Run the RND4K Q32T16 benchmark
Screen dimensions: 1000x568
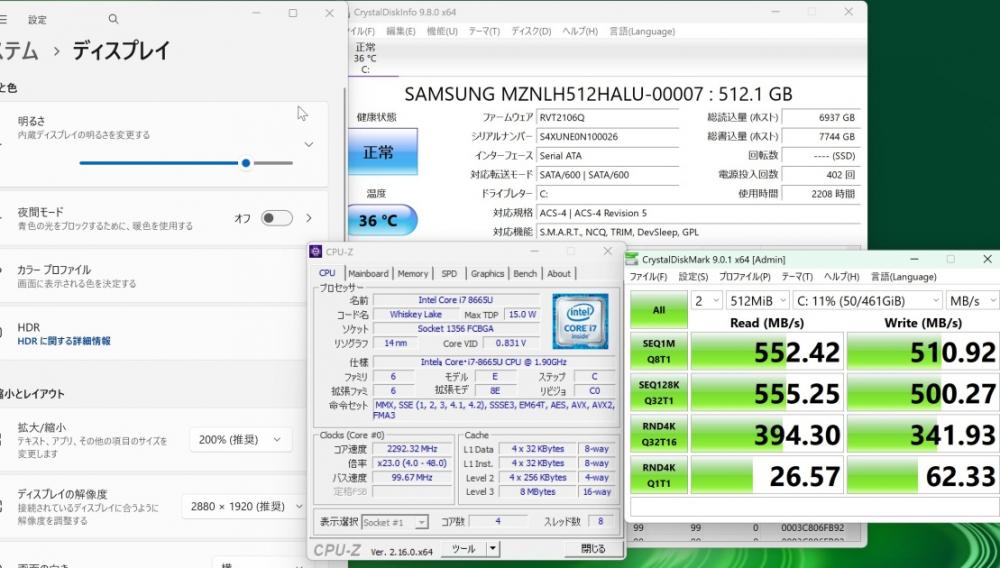(x=659, y=434)
